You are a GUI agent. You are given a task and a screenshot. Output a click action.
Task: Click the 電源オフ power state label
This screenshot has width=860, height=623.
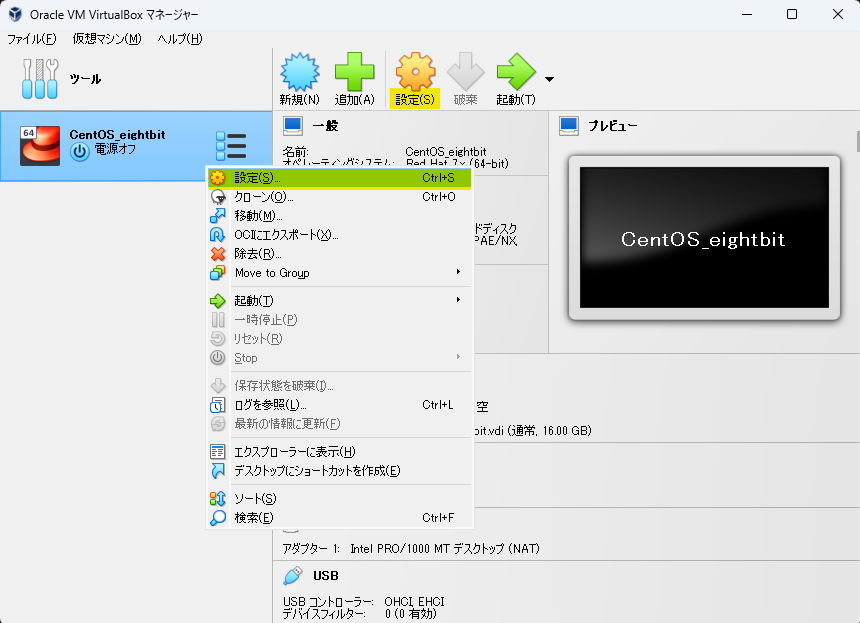click(115, 149)
